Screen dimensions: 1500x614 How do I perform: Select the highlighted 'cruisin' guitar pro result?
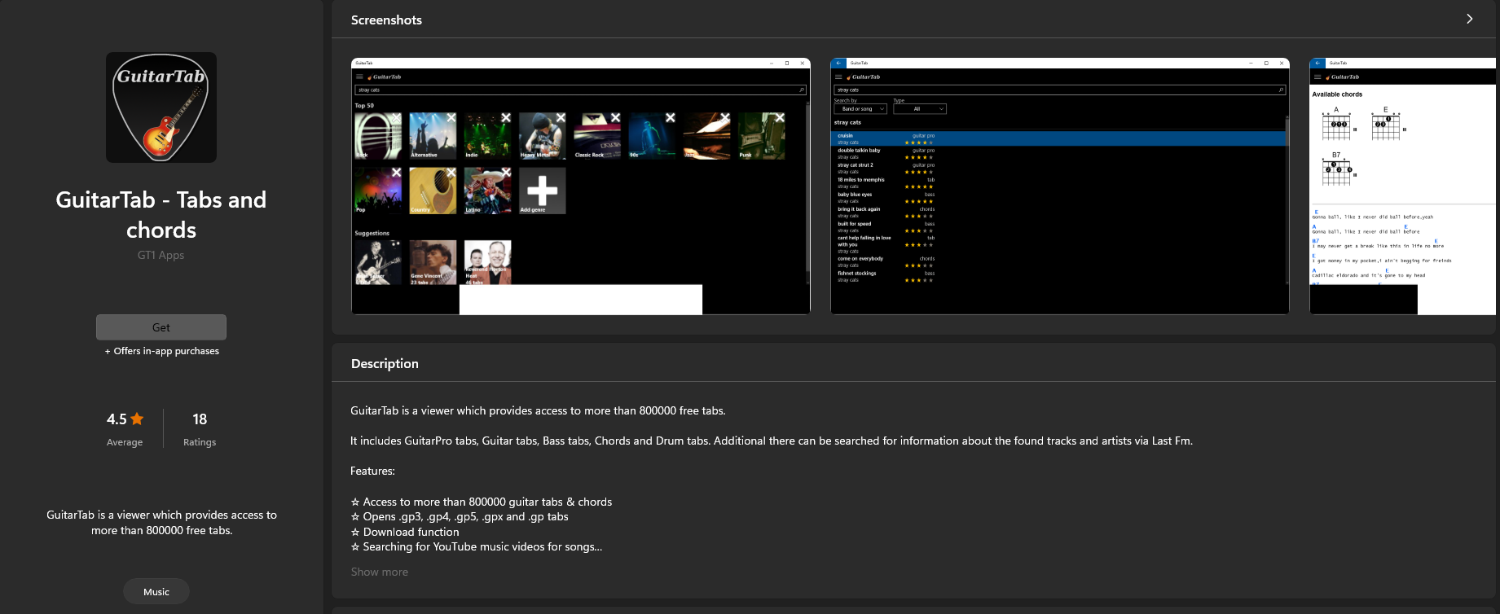point(1058,138)
